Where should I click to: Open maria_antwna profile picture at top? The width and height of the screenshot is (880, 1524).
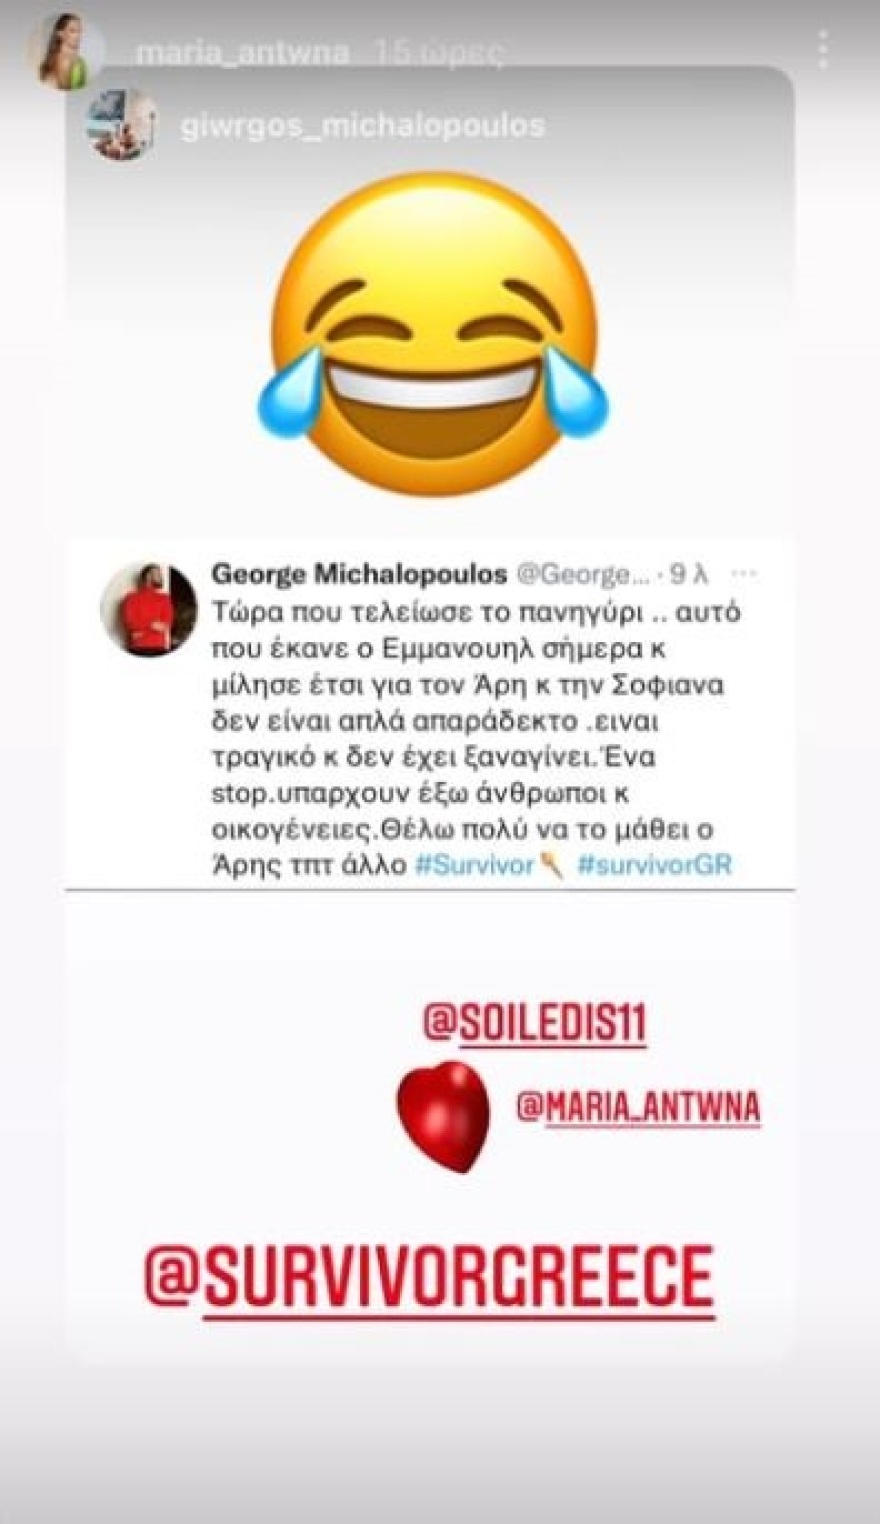point(66,51)
